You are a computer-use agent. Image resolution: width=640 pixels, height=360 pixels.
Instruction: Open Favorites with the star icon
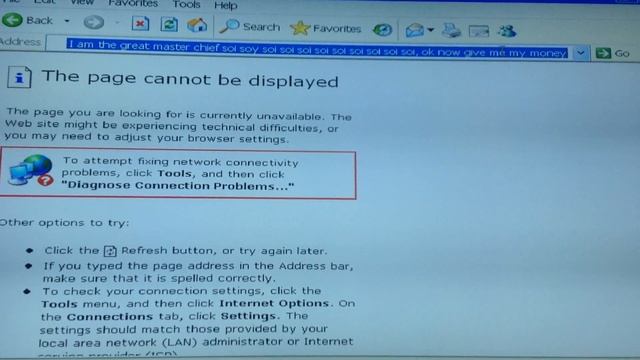click(300, 28)
